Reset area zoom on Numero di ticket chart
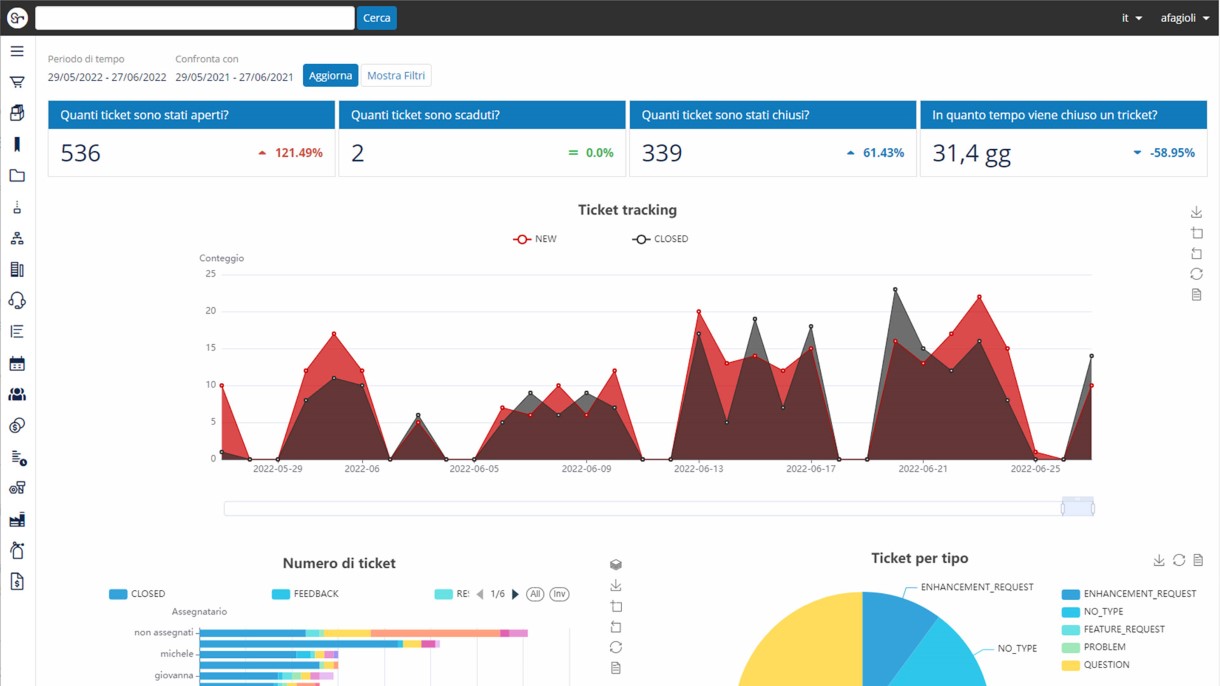Image resolution: width=1220 pixels, height=686 pixels. (616, 627)
